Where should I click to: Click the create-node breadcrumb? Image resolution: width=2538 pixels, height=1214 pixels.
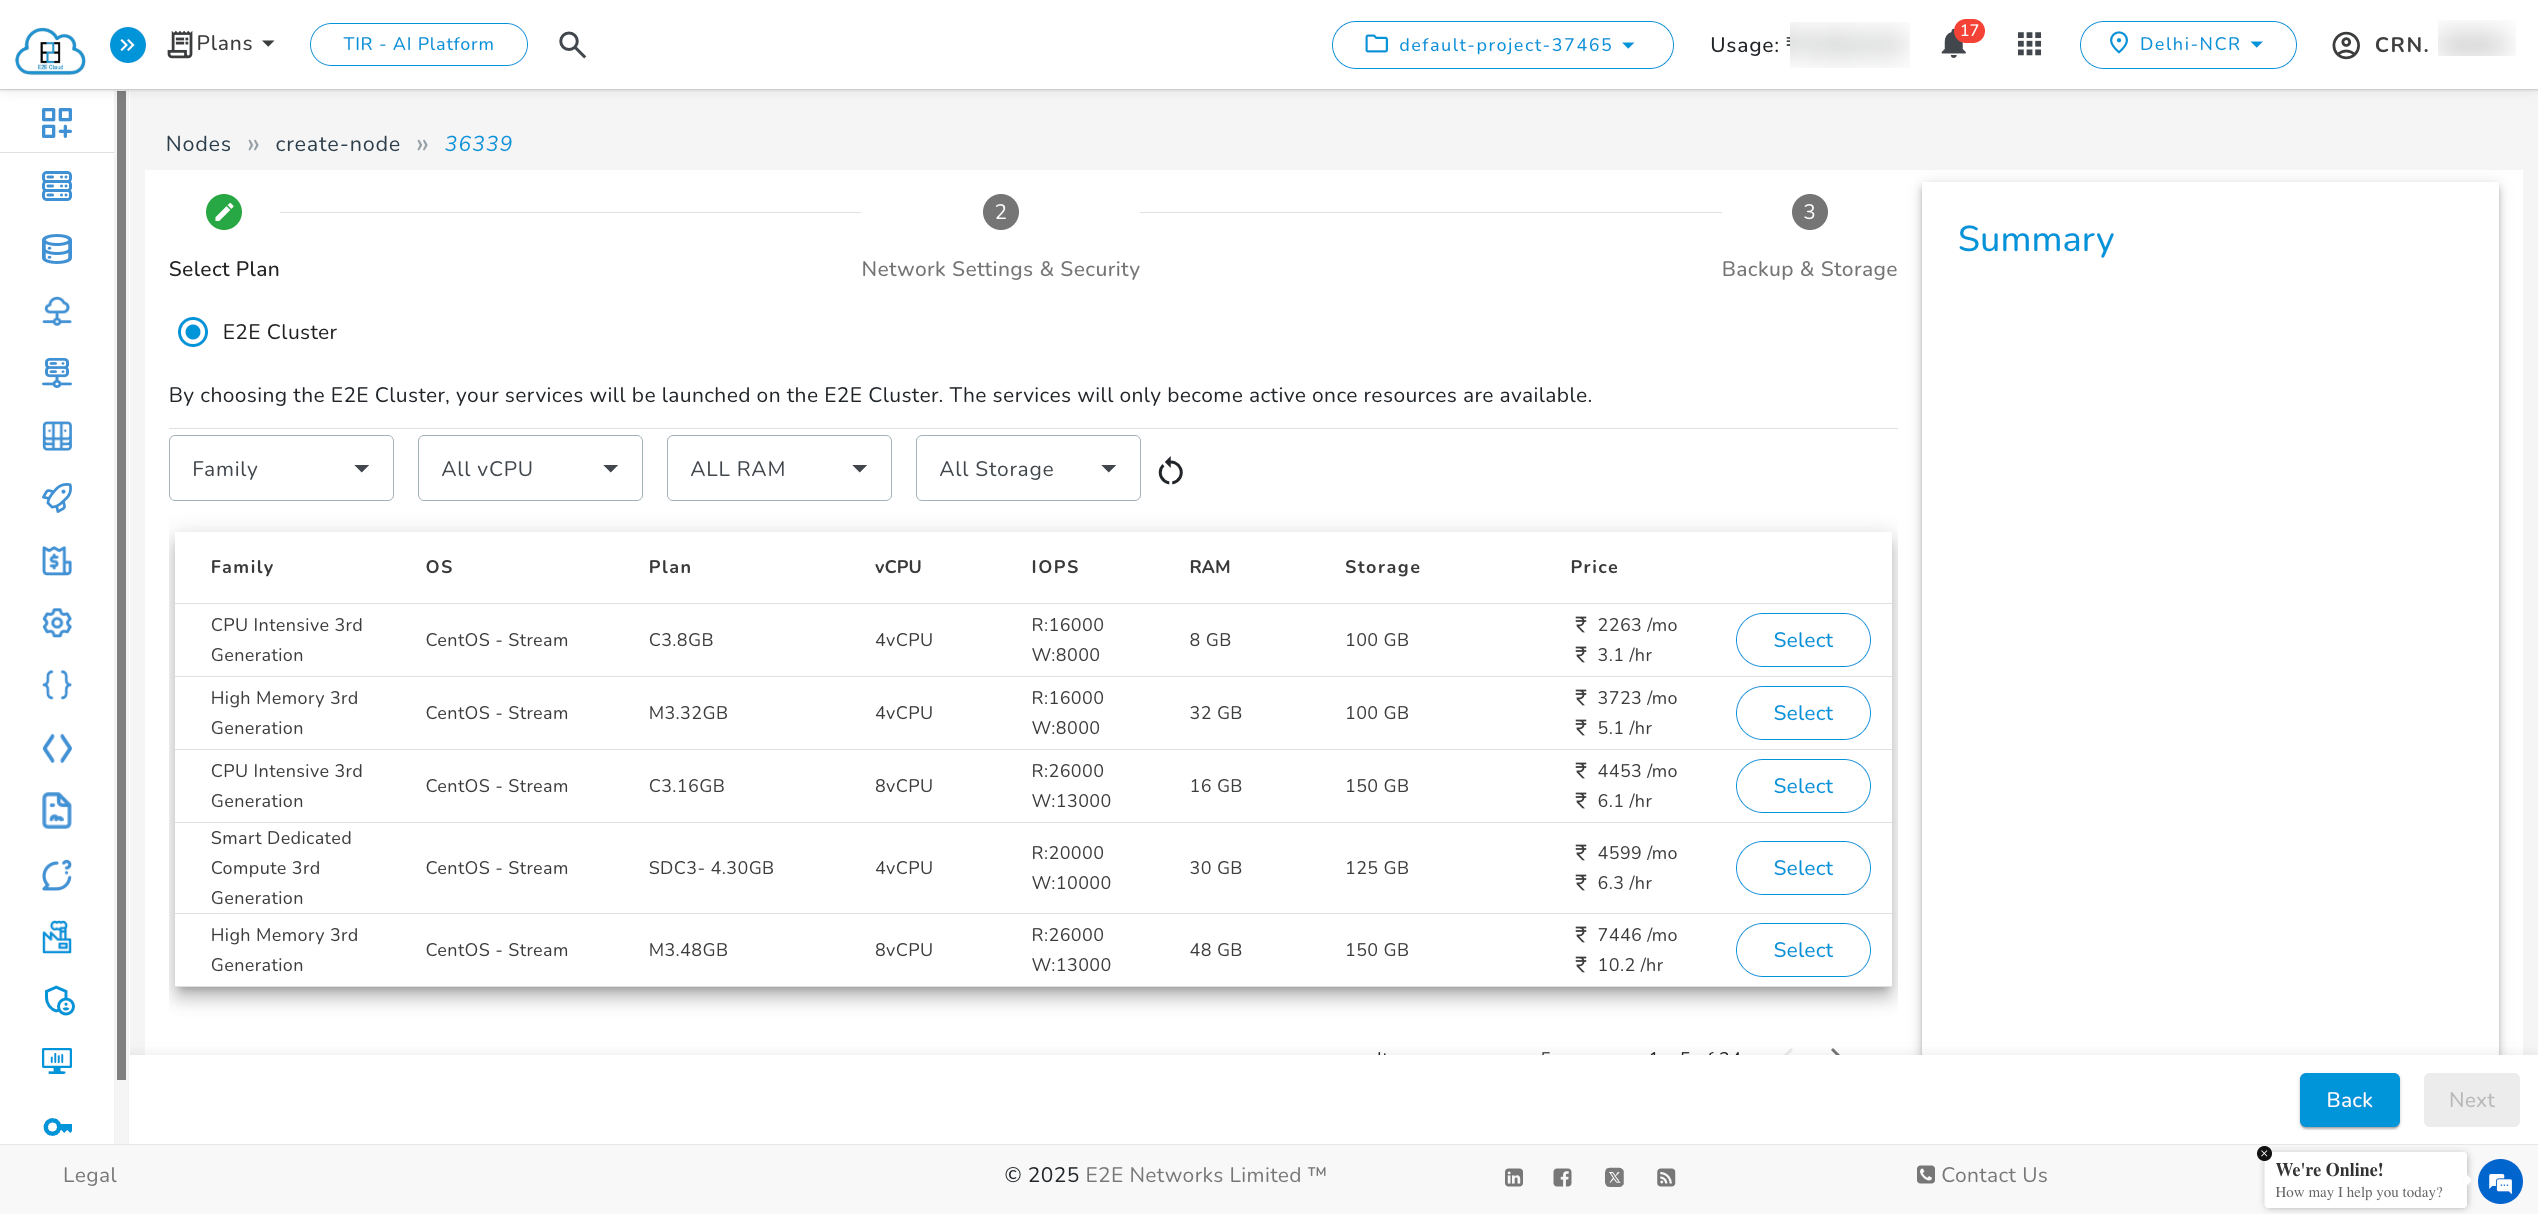tap(338, 144)
